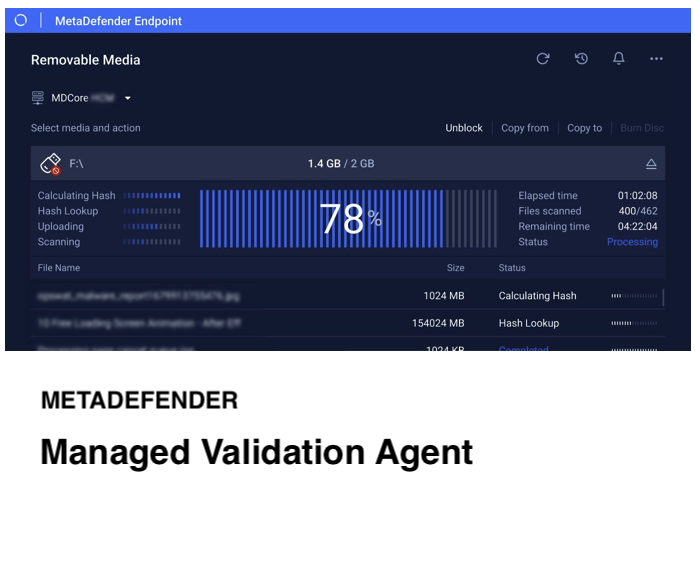Open the three-dot more options menu
This screenshot has height=580, width=695.
656,59
